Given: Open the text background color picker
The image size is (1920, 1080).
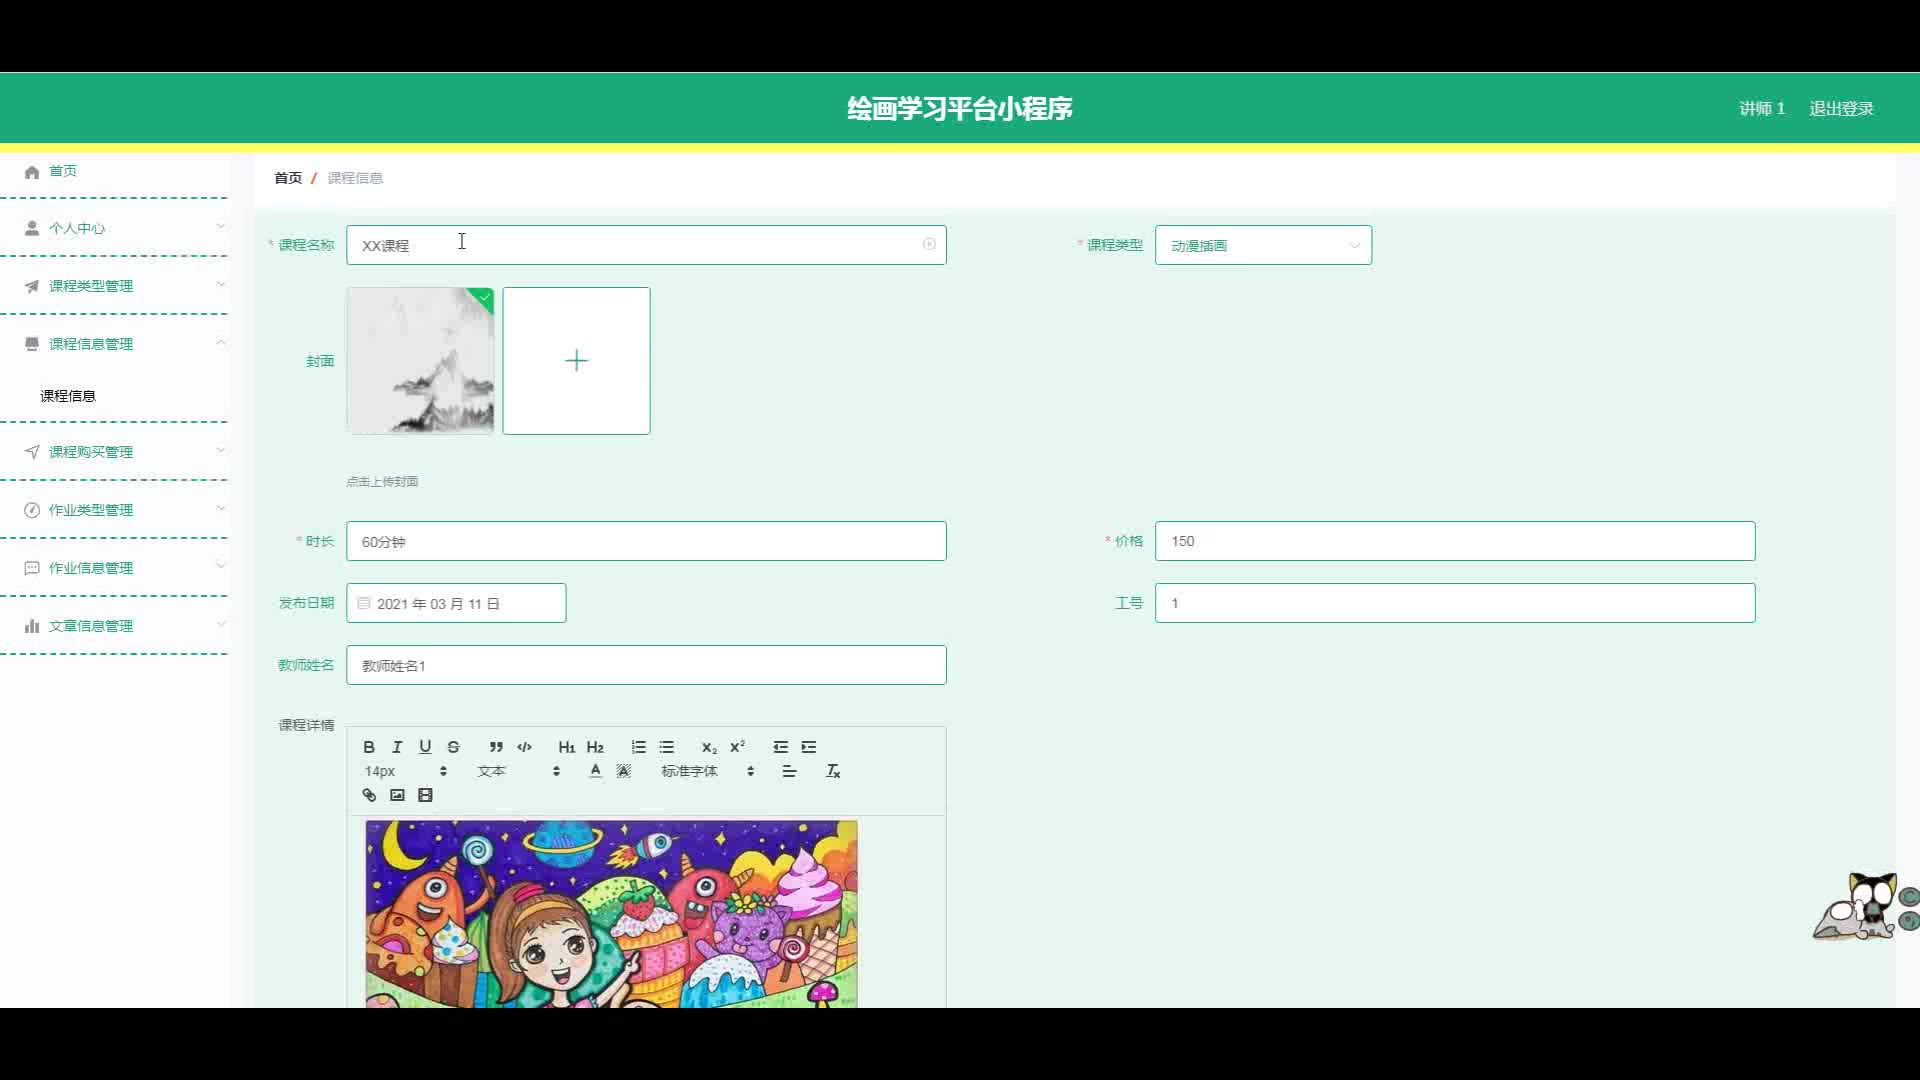Looking at the screenshot, I should [623, 771].
